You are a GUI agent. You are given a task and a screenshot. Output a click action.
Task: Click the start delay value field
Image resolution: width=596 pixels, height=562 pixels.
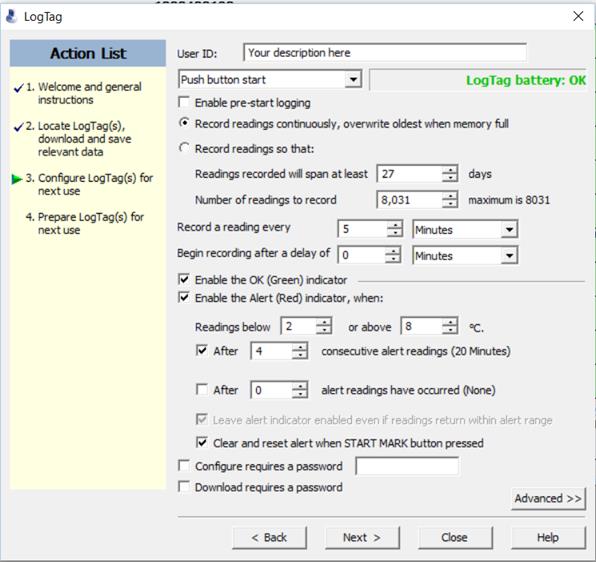361,255
